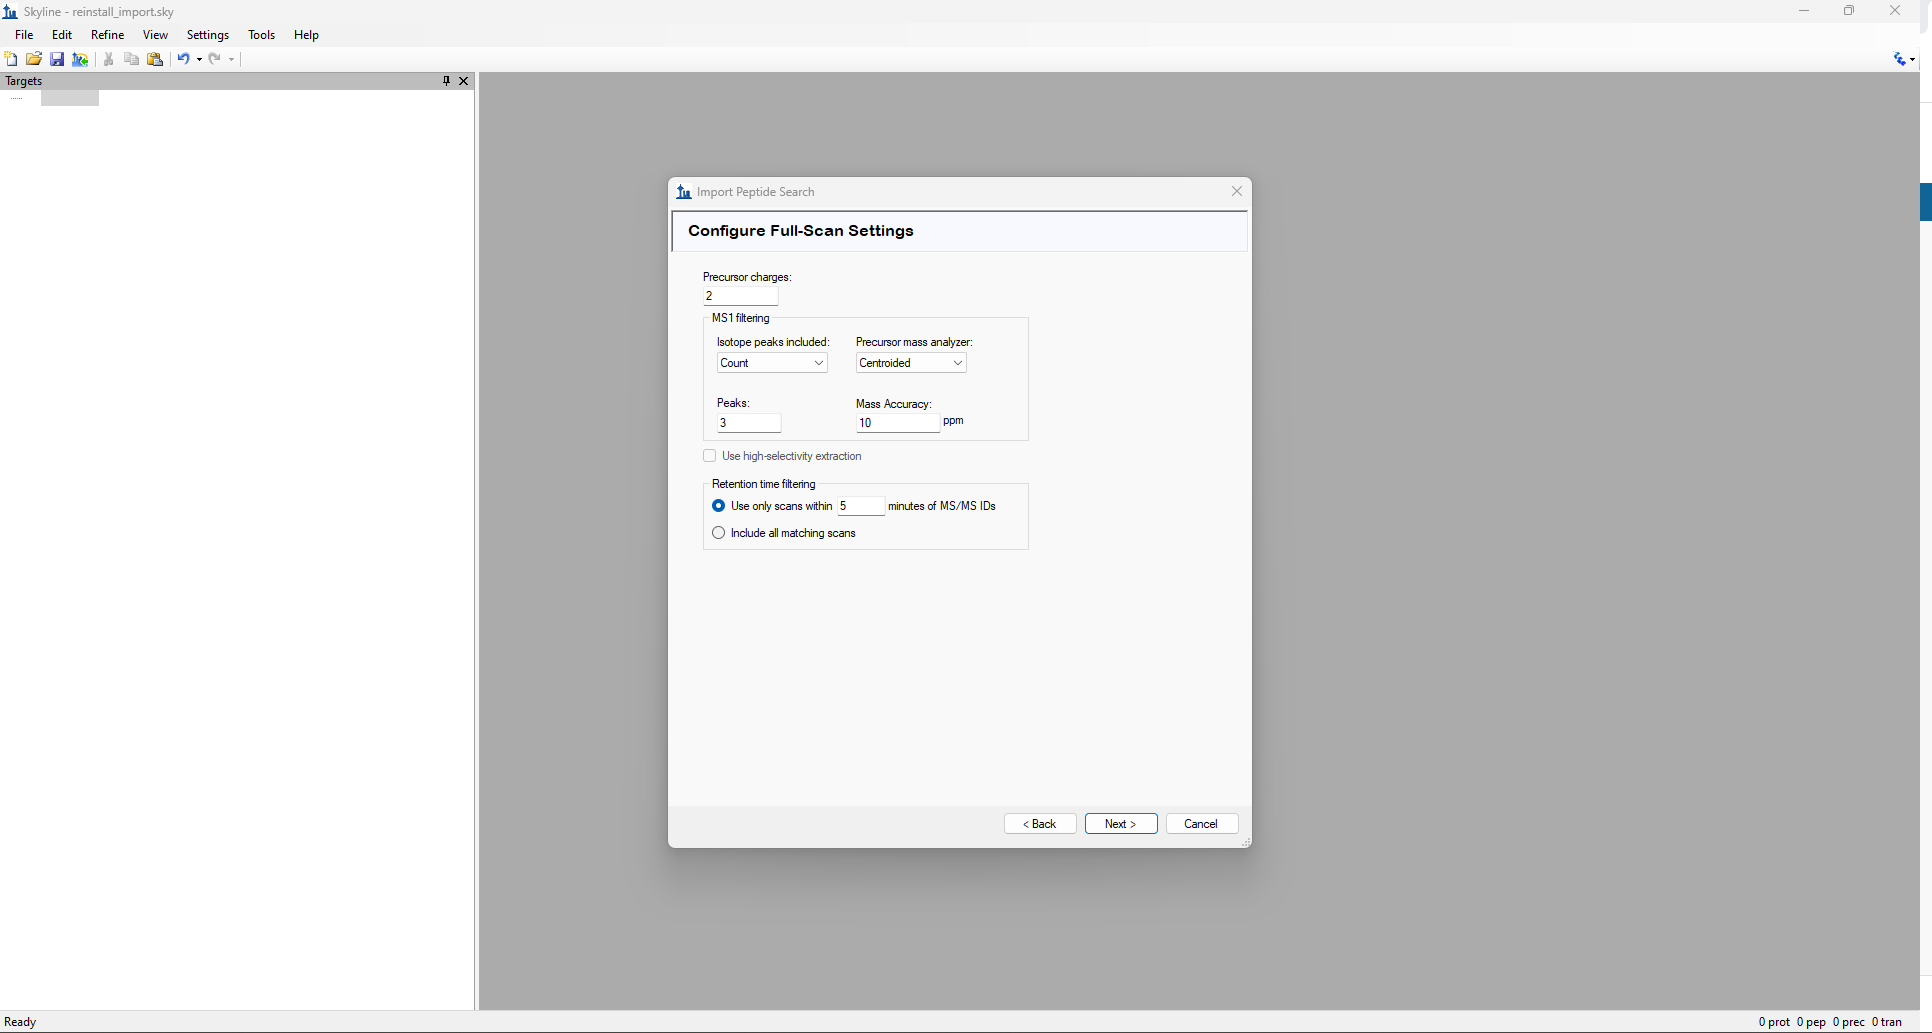Open the Settings menu
Image resolution: width=1932 pixels, height=1033 pixels.
pyautogui.click(x=208, y=35)
